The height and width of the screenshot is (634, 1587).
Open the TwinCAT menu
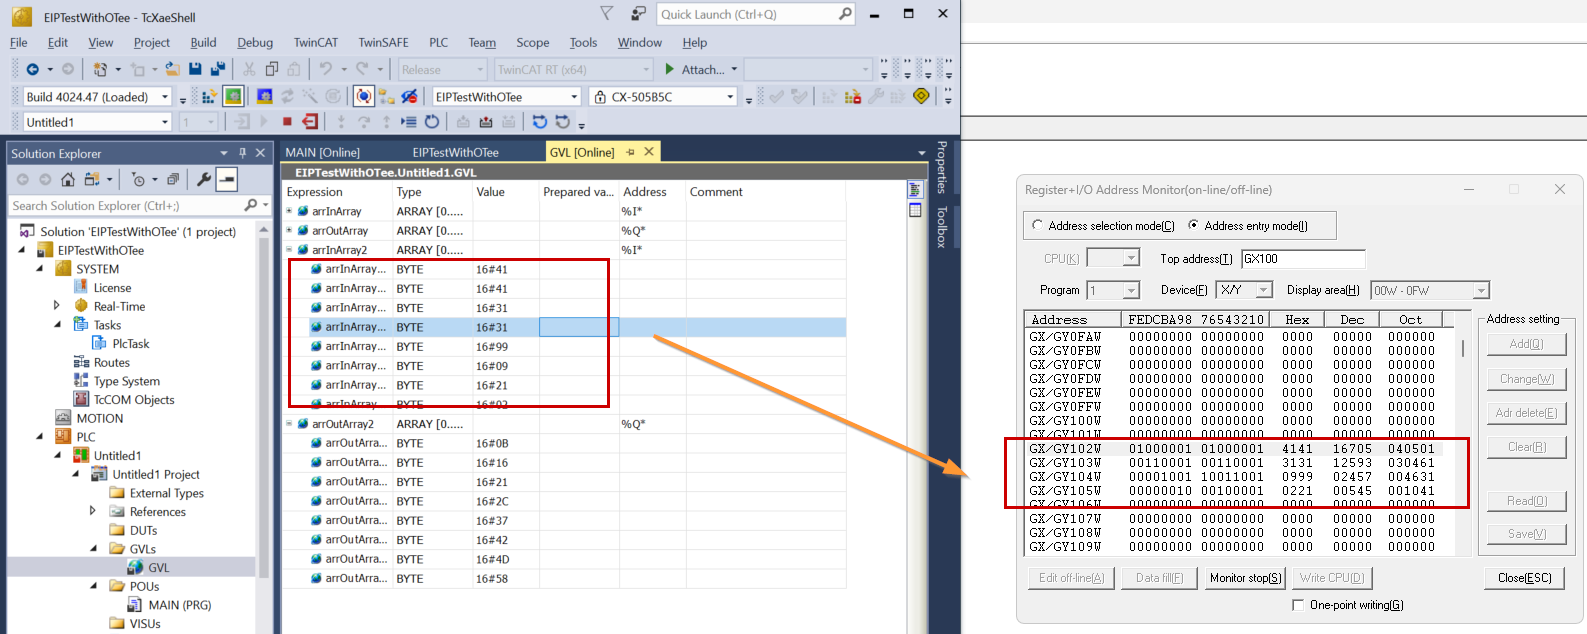(315, 42)
